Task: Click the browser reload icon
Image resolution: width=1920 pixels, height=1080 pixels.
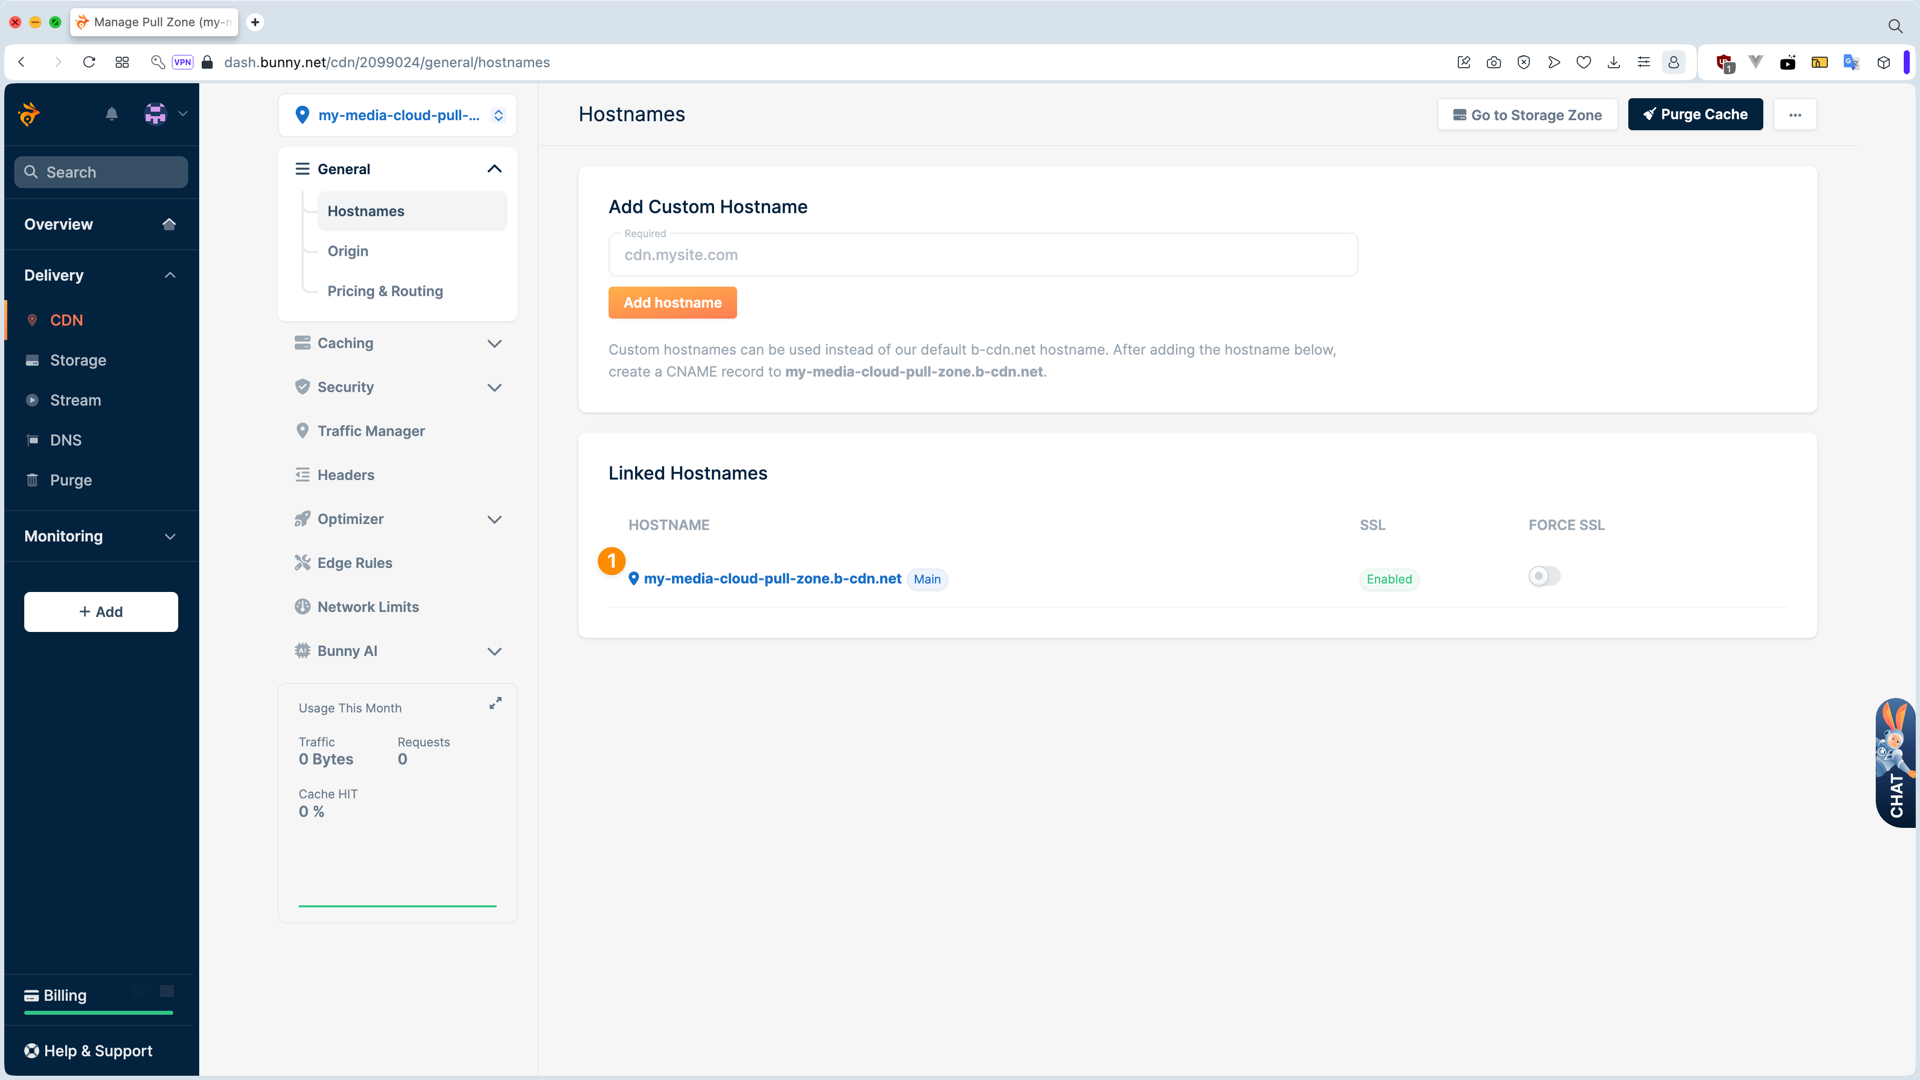Action: click(x=89, y=62)
